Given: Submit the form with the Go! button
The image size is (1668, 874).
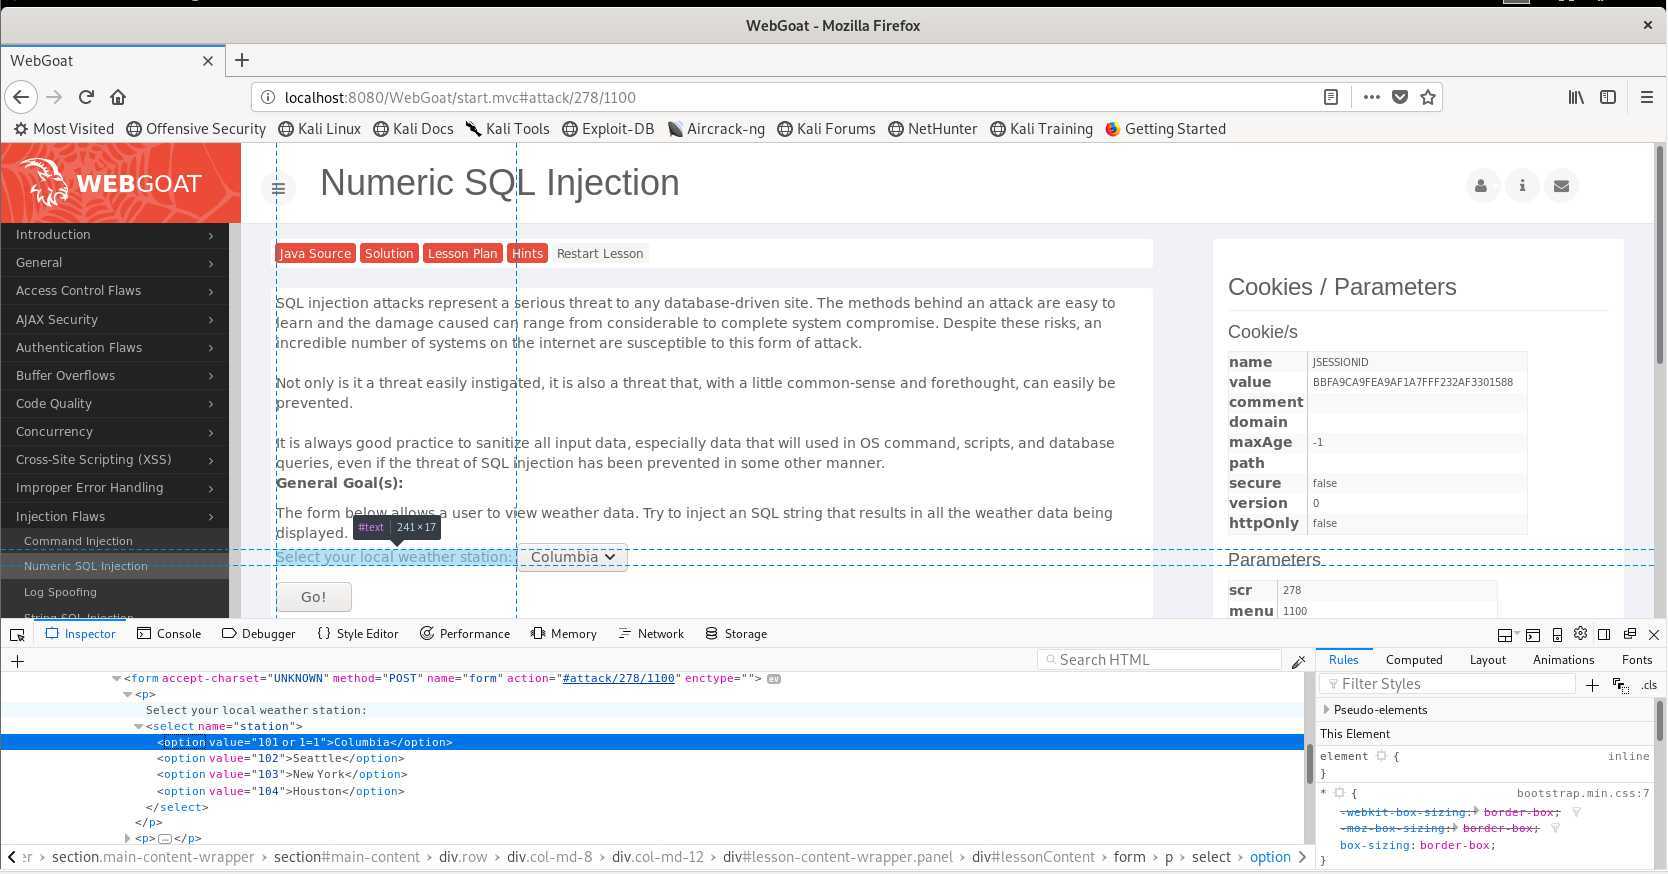Looking at the screenshot, I should pos(314,597).
